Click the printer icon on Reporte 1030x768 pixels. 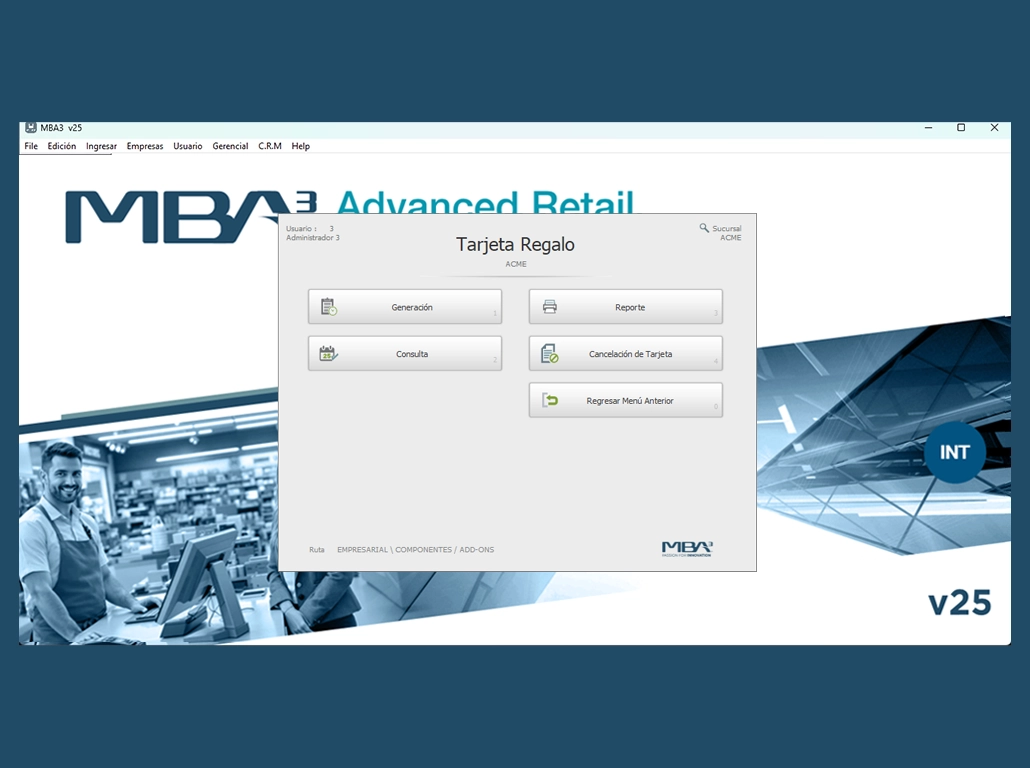[550, 307]
